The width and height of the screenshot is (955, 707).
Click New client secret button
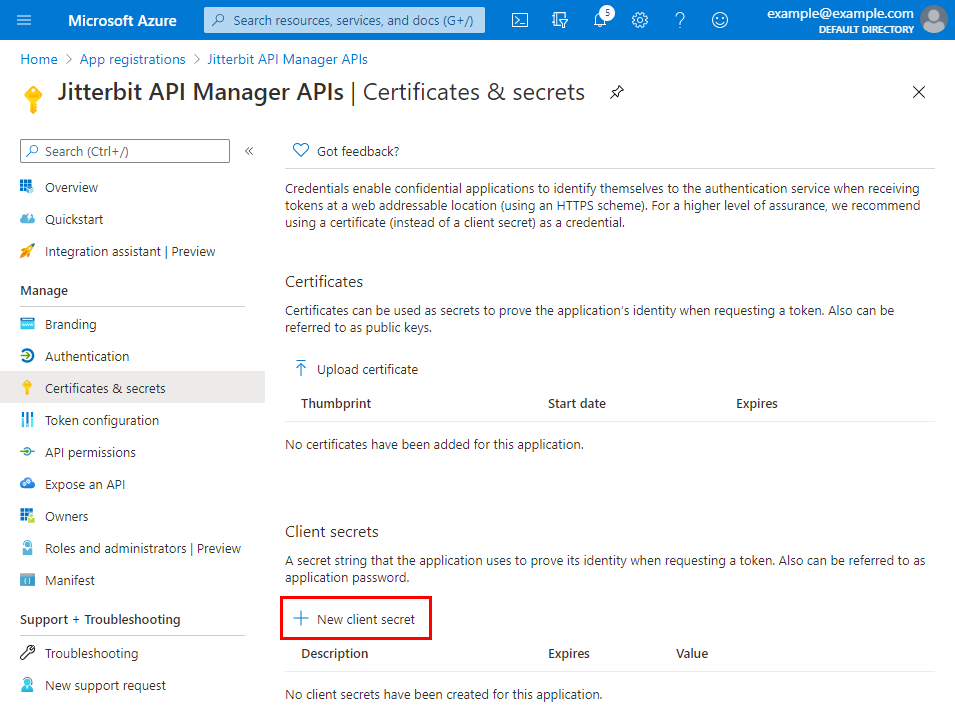[x=355, y=619]
